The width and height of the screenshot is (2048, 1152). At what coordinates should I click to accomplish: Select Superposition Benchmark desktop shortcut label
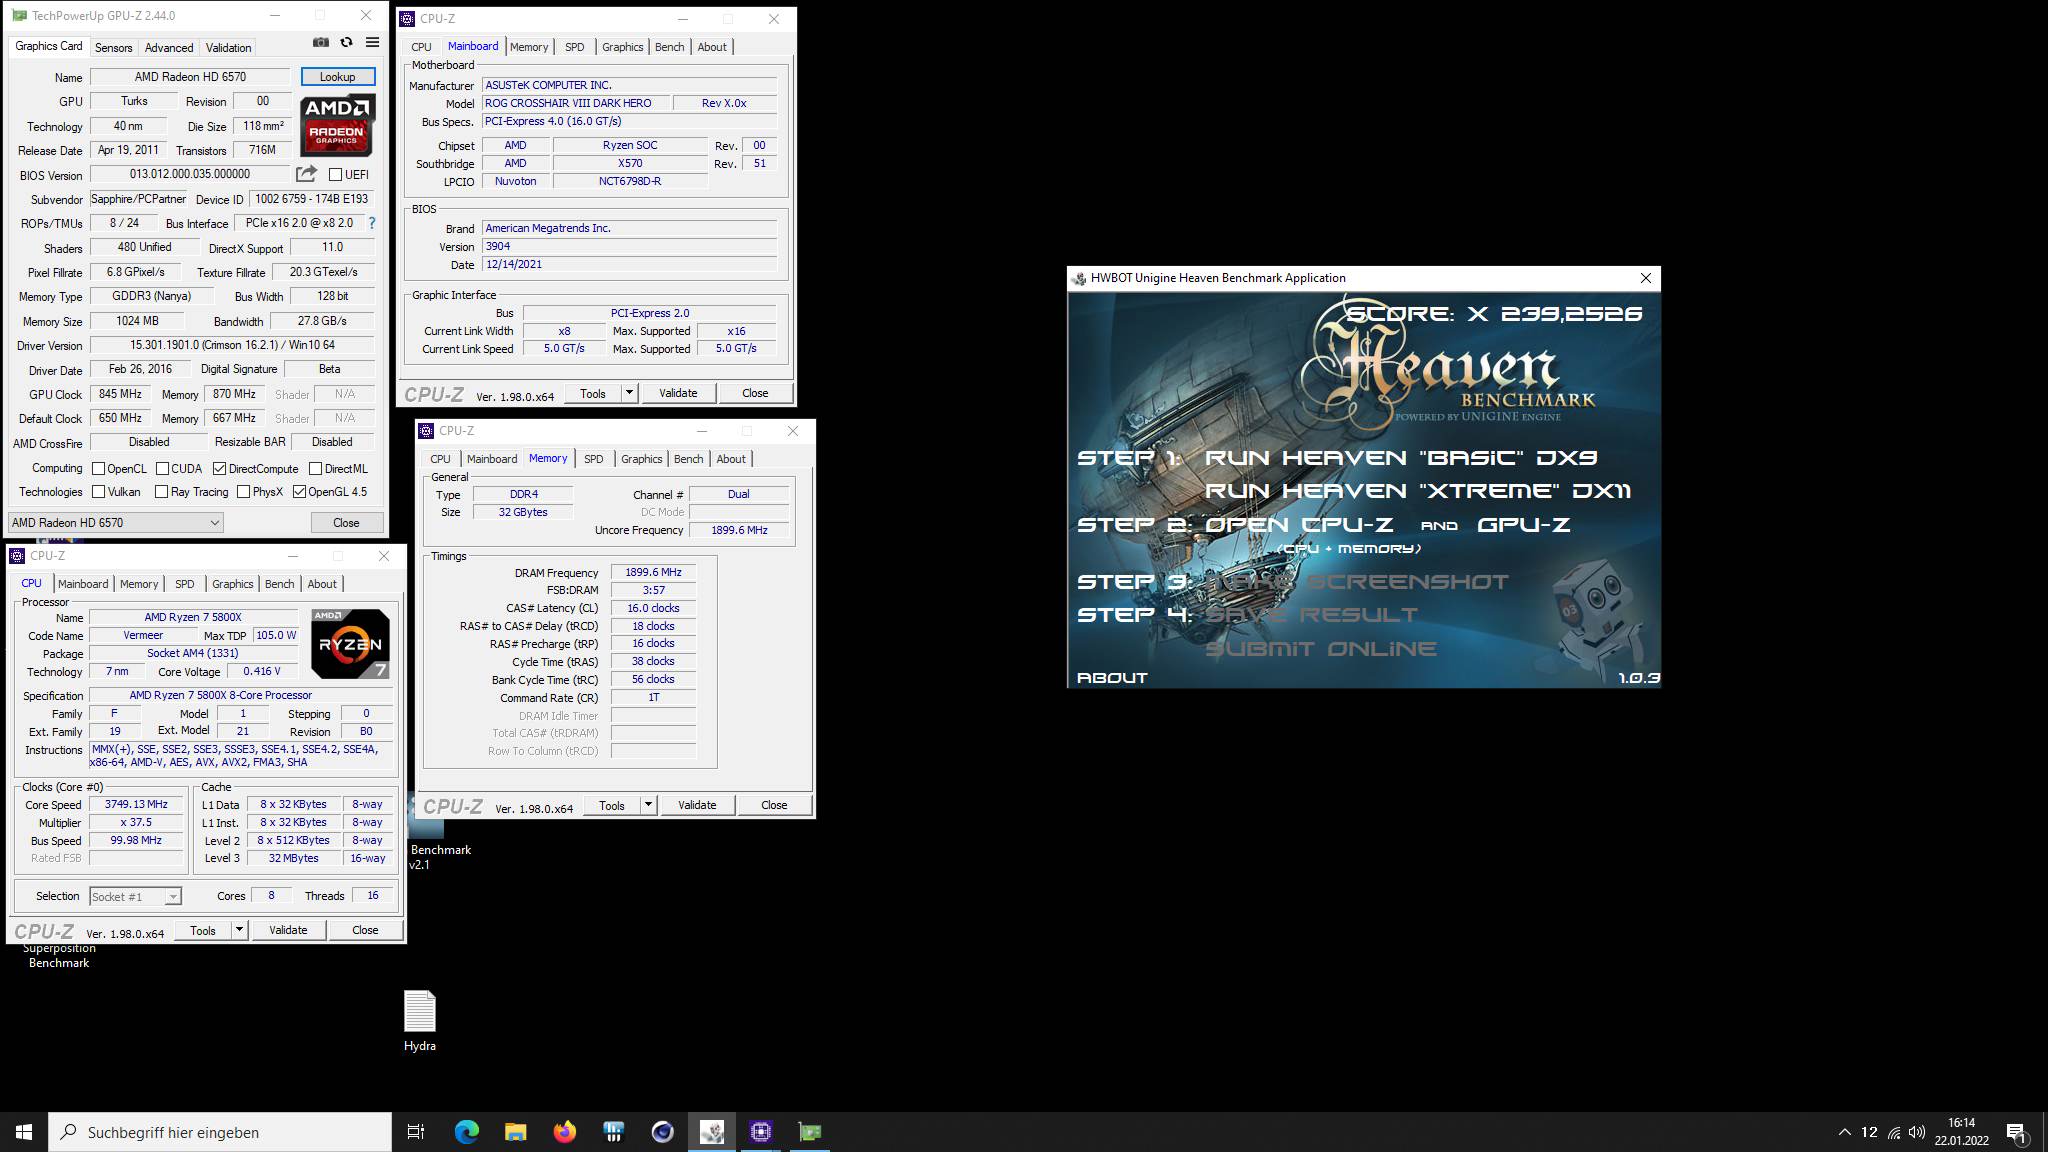(59, 956)
